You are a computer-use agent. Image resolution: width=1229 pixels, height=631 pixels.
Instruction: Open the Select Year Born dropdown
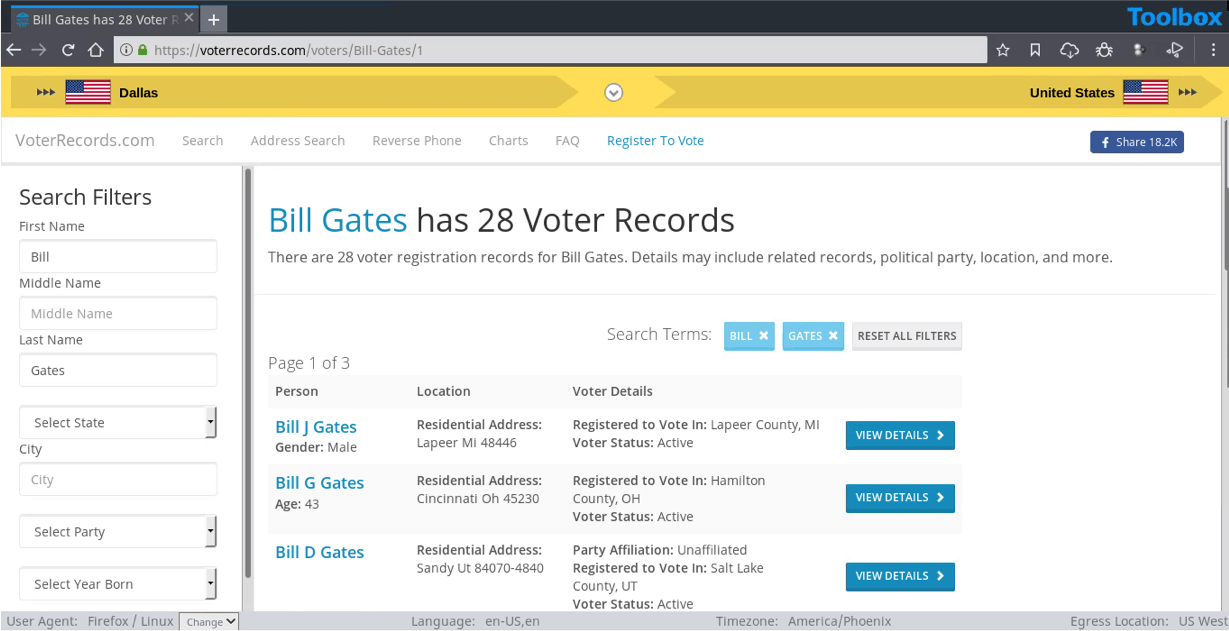click(x=118, y=584)
